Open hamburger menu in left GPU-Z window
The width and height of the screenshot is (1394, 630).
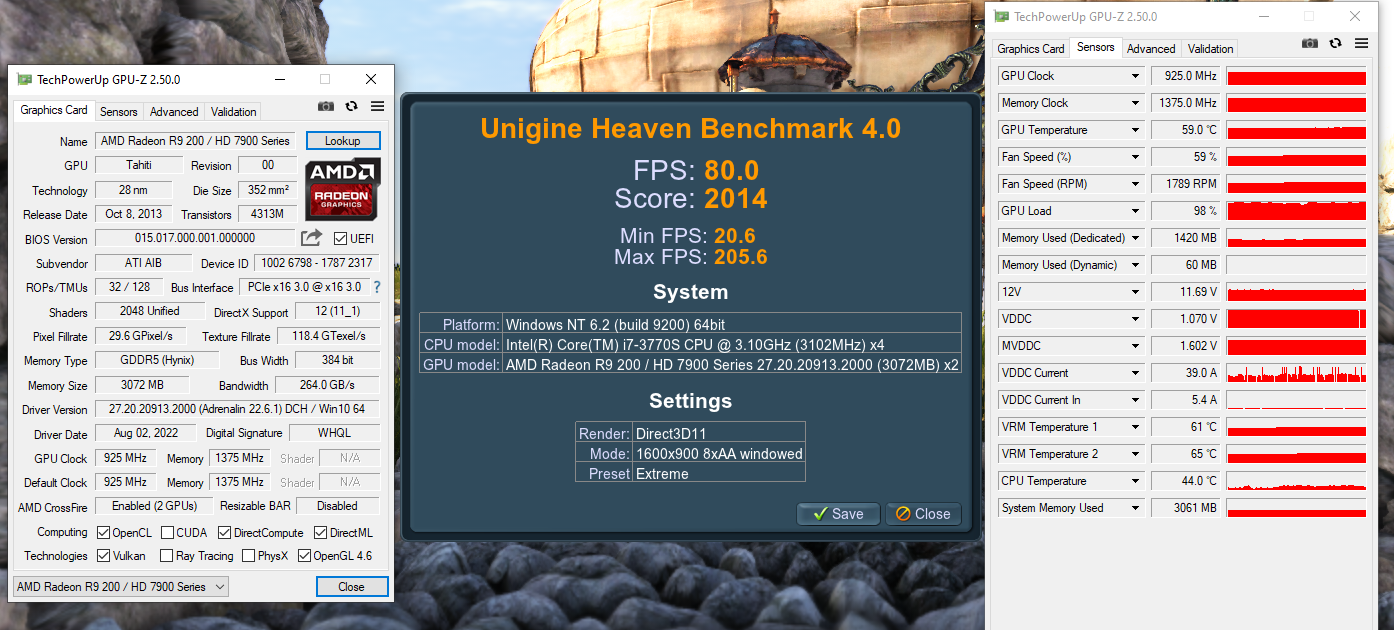click(377, 106)
